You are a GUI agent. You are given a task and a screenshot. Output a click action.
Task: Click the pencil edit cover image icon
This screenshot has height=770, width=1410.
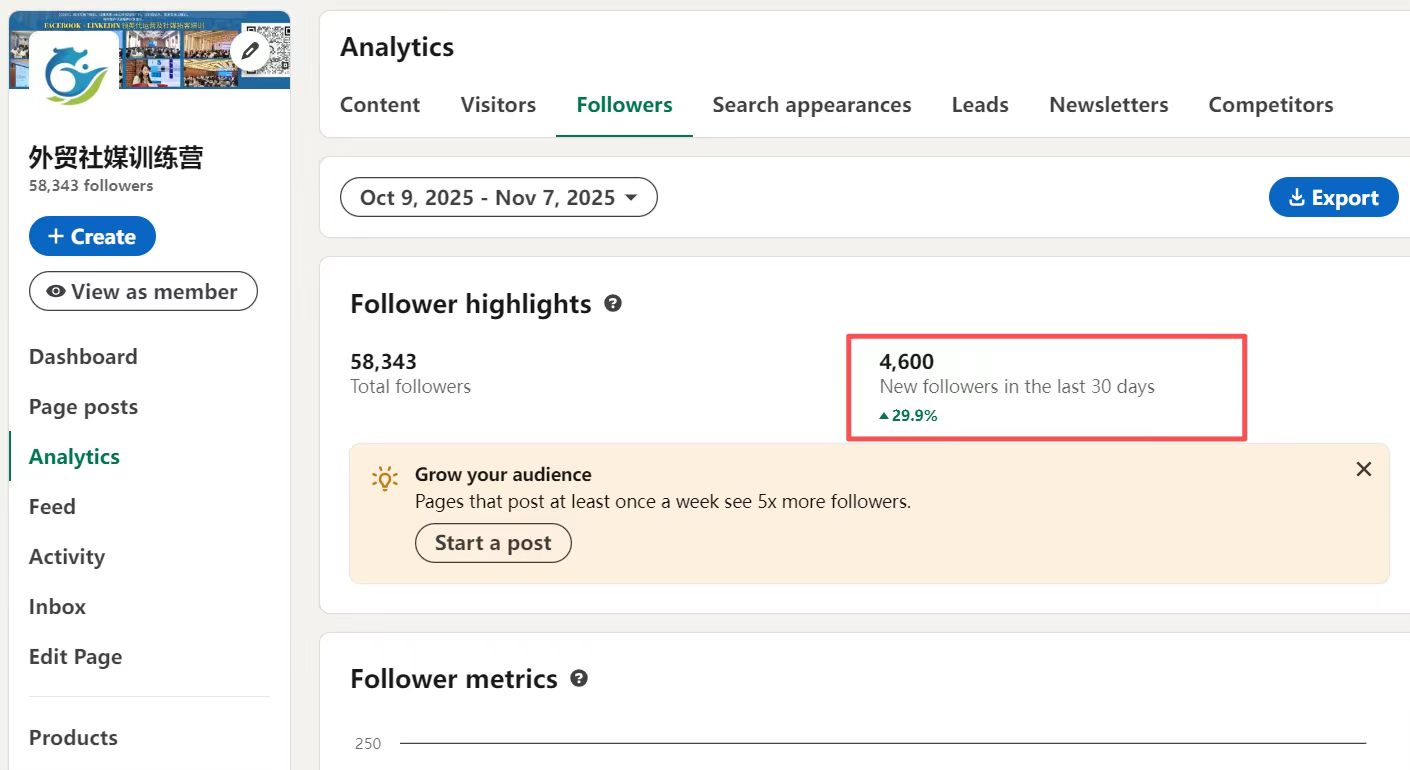[x=250, y=50]
